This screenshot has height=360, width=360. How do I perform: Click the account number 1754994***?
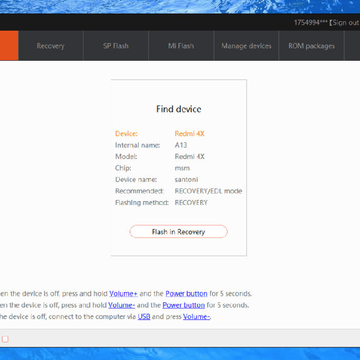pos(311,23)
